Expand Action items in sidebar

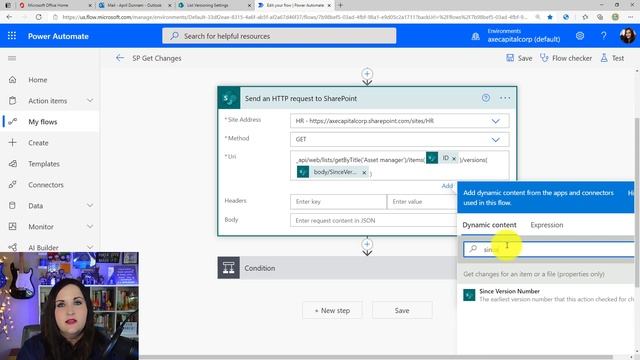pos(90,100)
